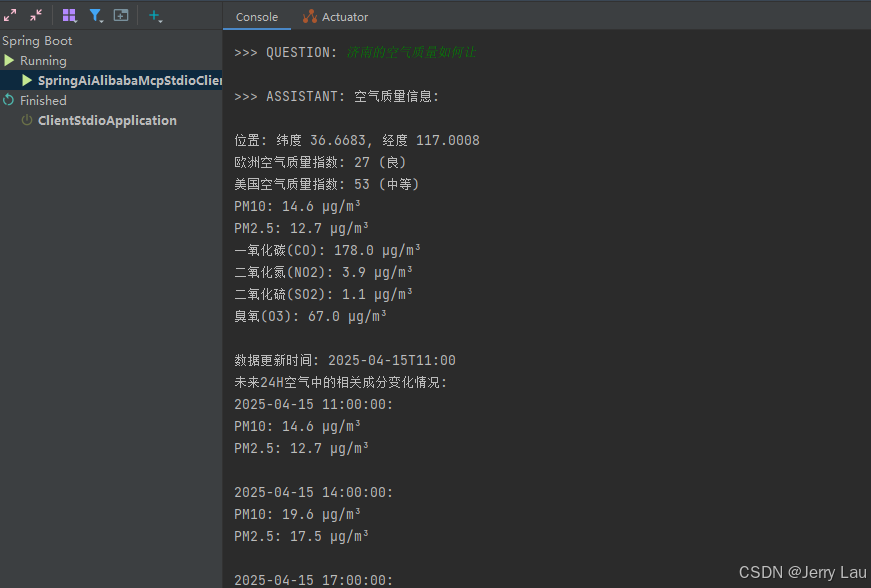This screenshot has height=588, width=871.
Task: Click the line '欧洲空气质量指数: 27 (良)'
Action: tap(321, 163)
